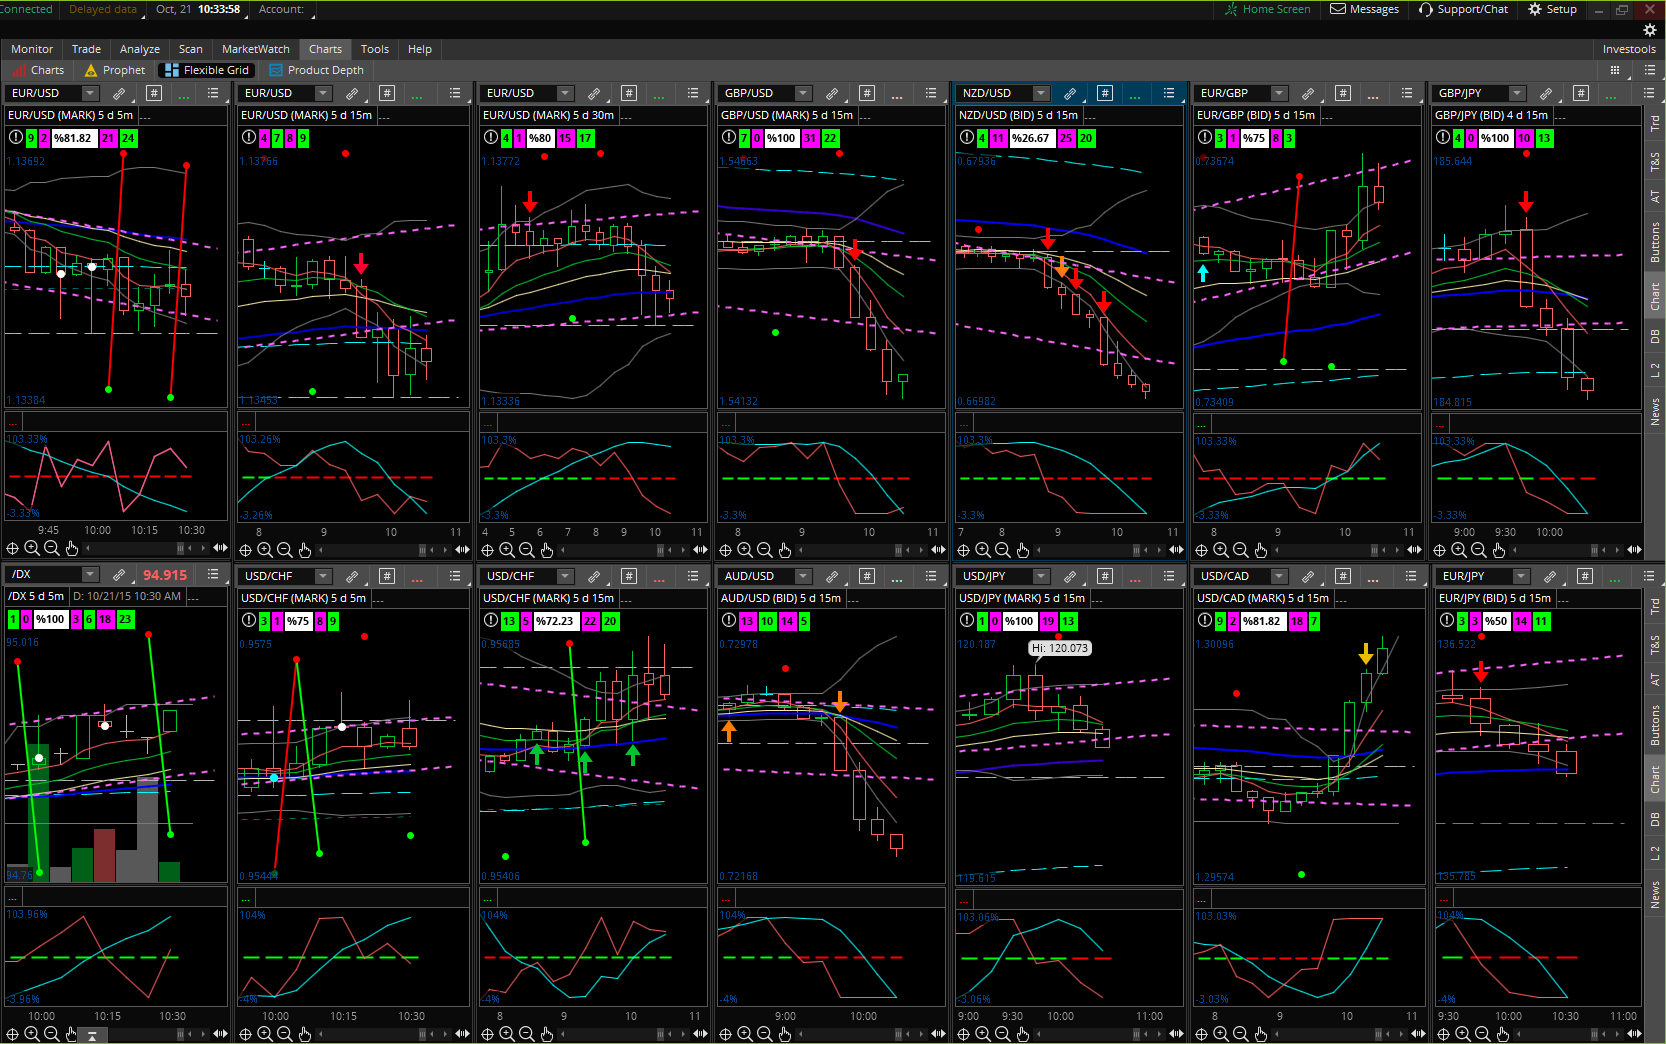Expand the /DX symbol selector dropdown
The height and width of the screenshot is (1044, 1666).
pos(90,575)
